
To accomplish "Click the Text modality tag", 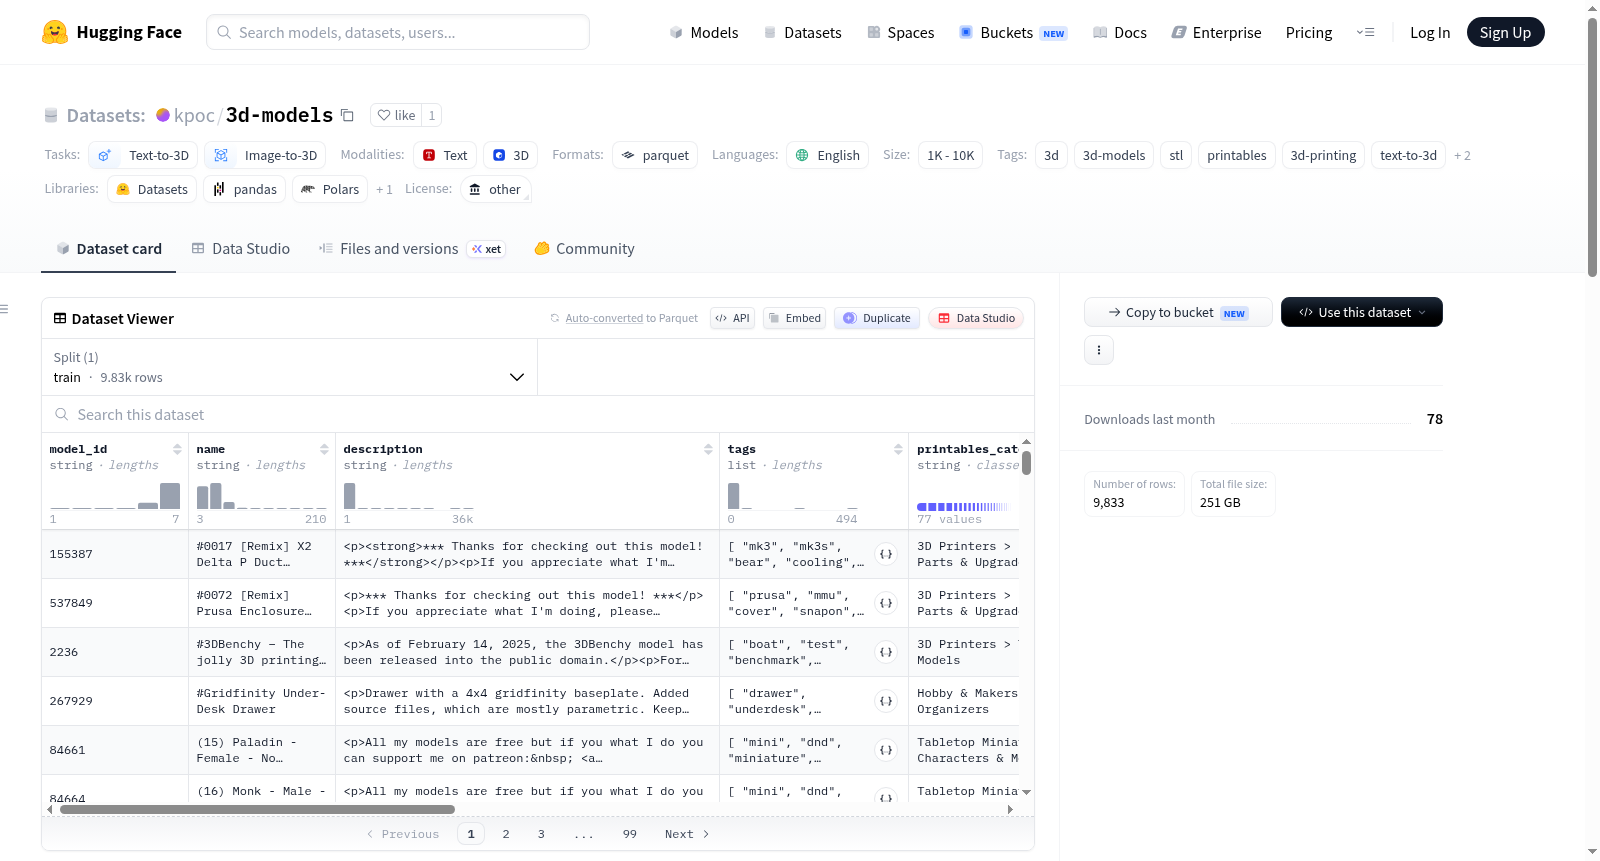I will (445, 155).
